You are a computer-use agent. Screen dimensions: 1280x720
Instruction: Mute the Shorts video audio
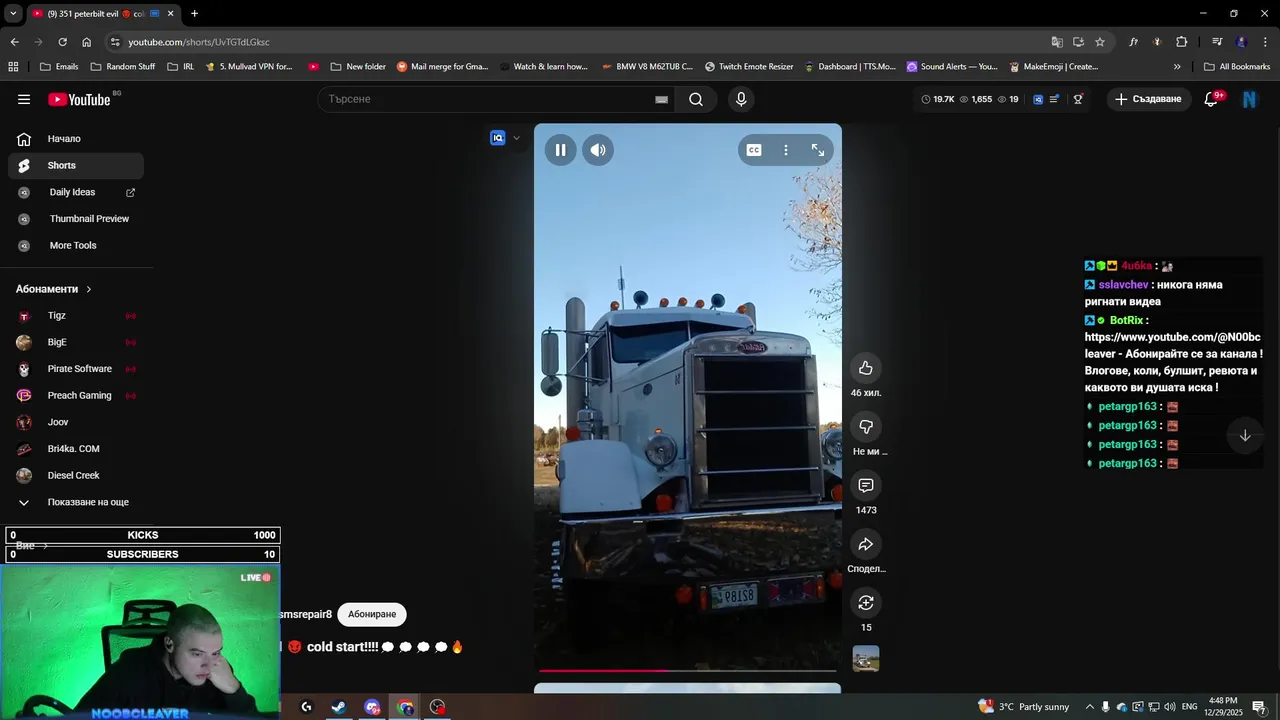pos(598,150)
